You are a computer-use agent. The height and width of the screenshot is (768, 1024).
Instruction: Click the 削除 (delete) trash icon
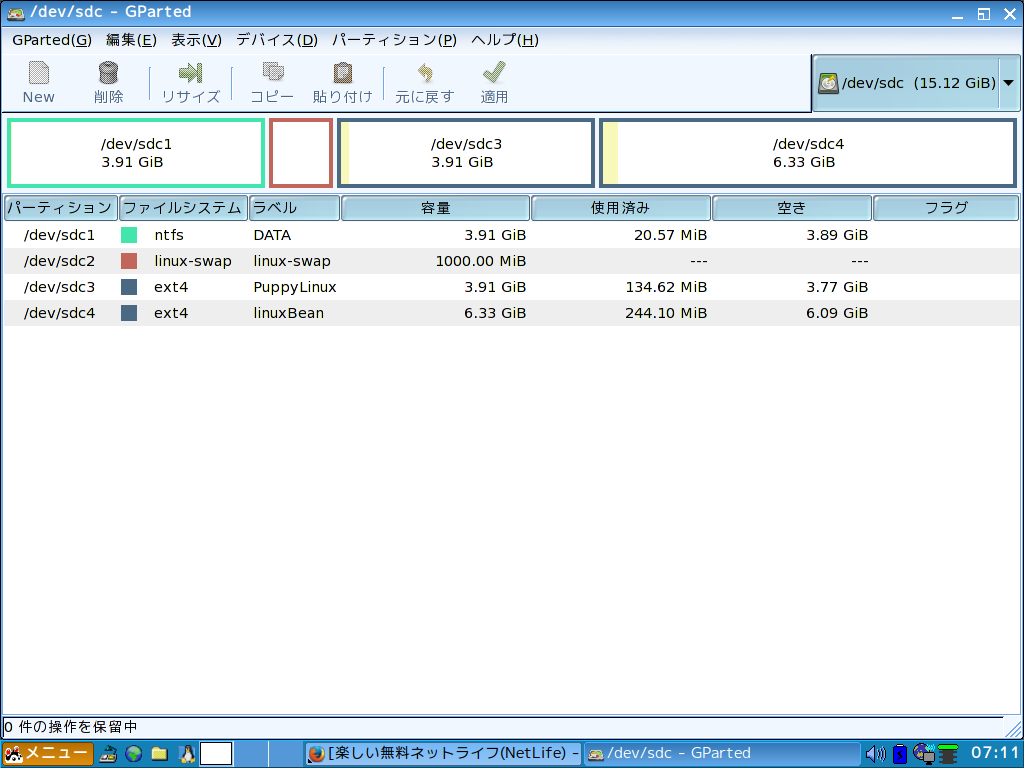(108, 73)
